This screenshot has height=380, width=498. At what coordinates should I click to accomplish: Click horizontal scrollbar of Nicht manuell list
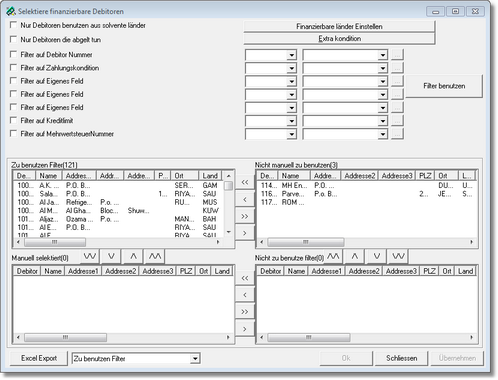point(366,242)
